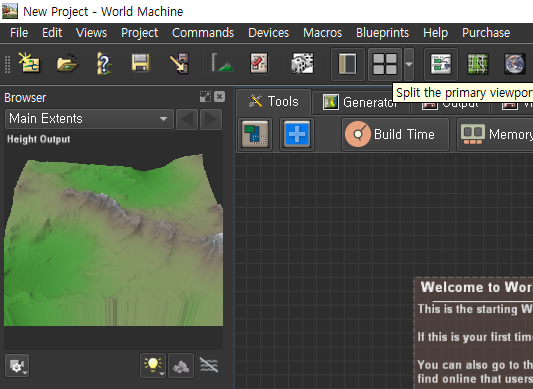Click the blue plus add button

click(297, 134)
